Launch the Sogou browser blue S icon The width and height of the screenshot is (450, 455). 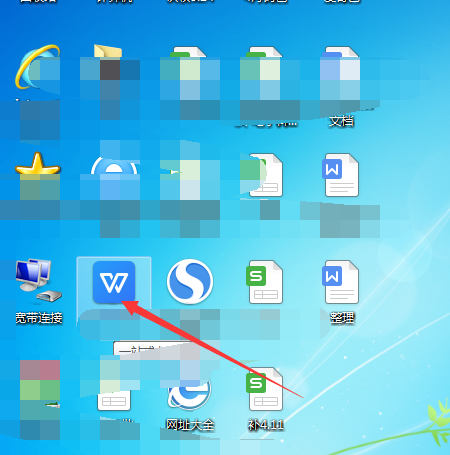click(x=190, y=282)
